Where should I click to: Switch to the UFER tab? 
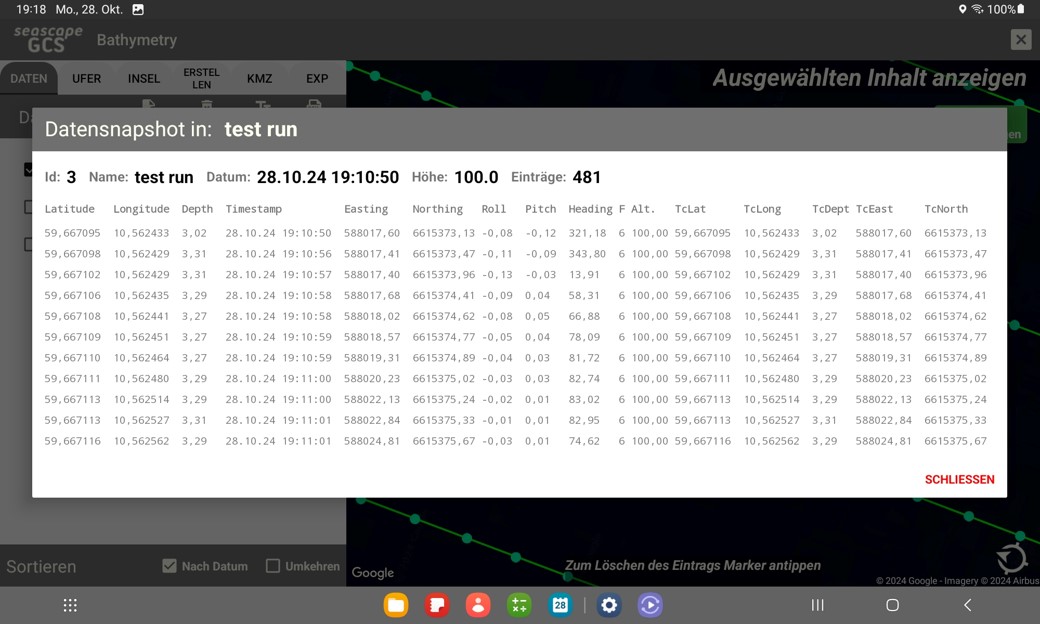(x=86, y=78)
